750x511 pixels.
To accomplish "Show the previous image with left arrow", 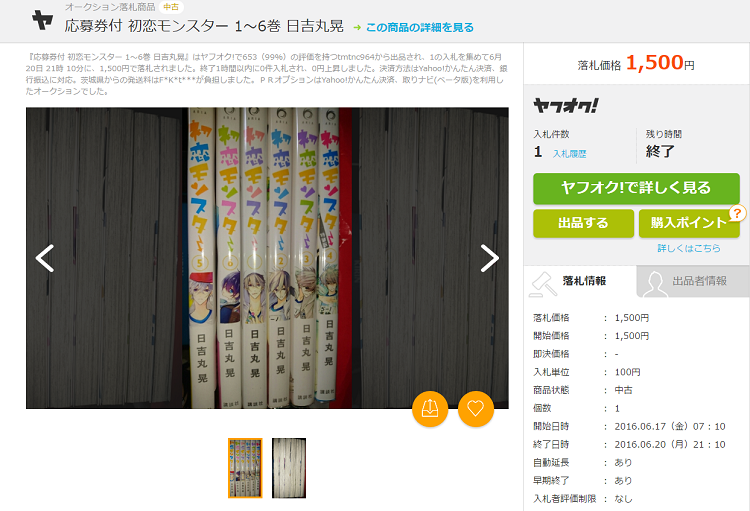I will click(44, 258).
